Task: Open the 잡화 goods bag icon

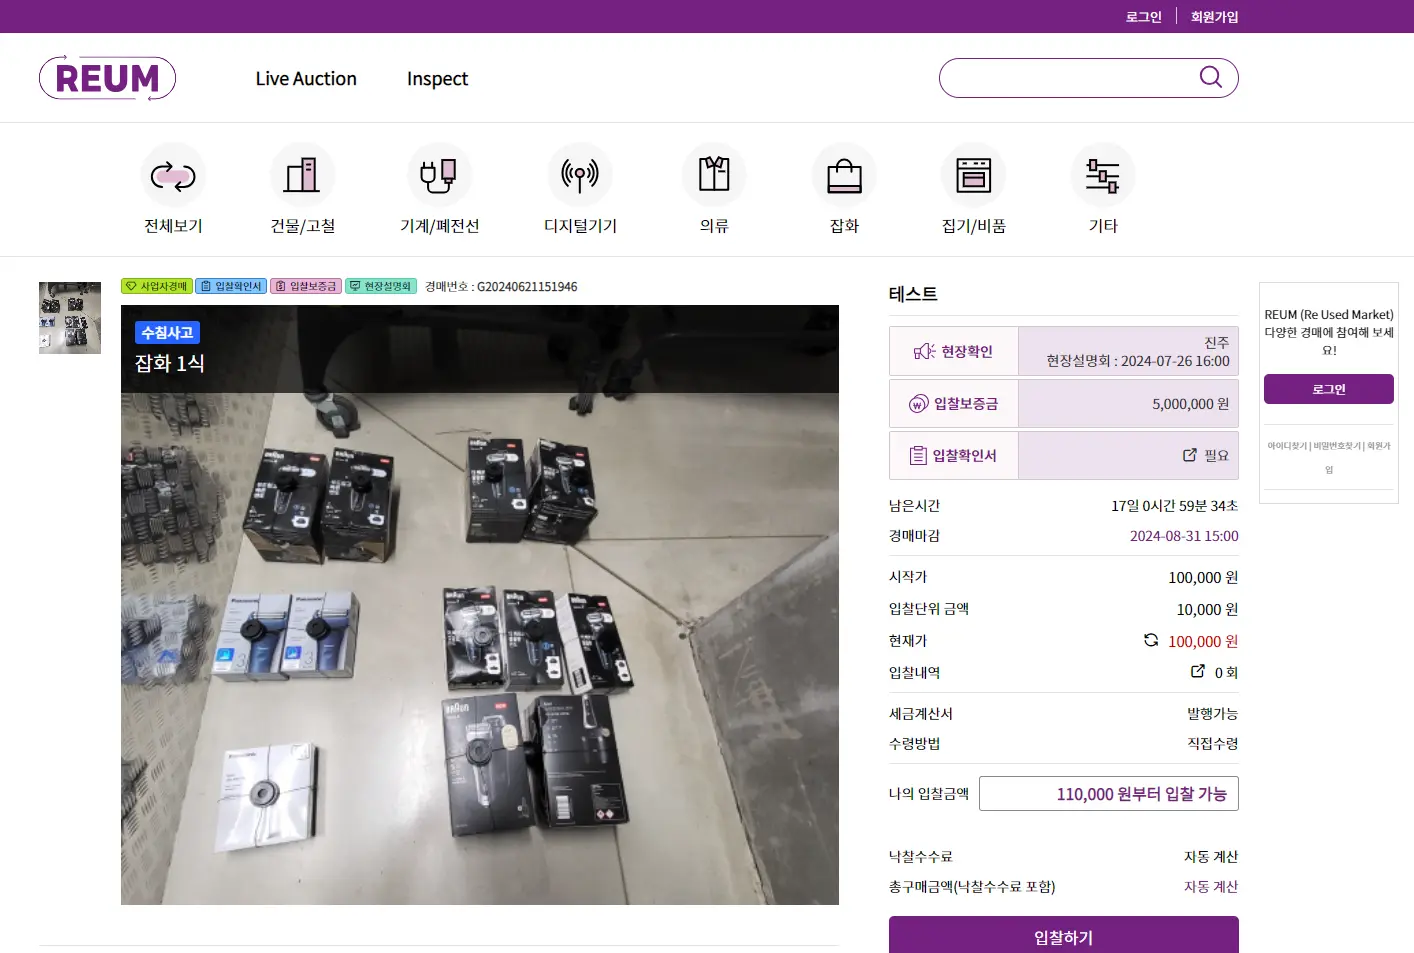Action: pos(844,176)
